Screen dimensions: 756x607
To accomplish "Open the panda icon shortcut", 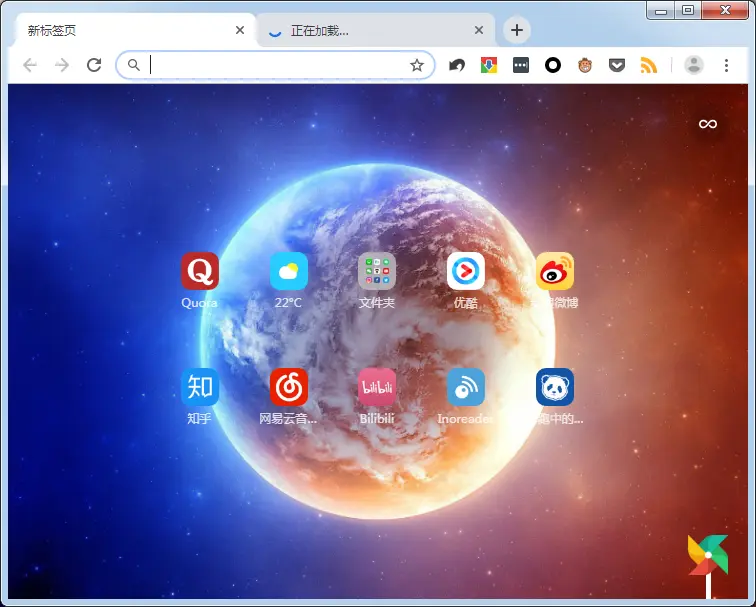I will coord(555,387).
